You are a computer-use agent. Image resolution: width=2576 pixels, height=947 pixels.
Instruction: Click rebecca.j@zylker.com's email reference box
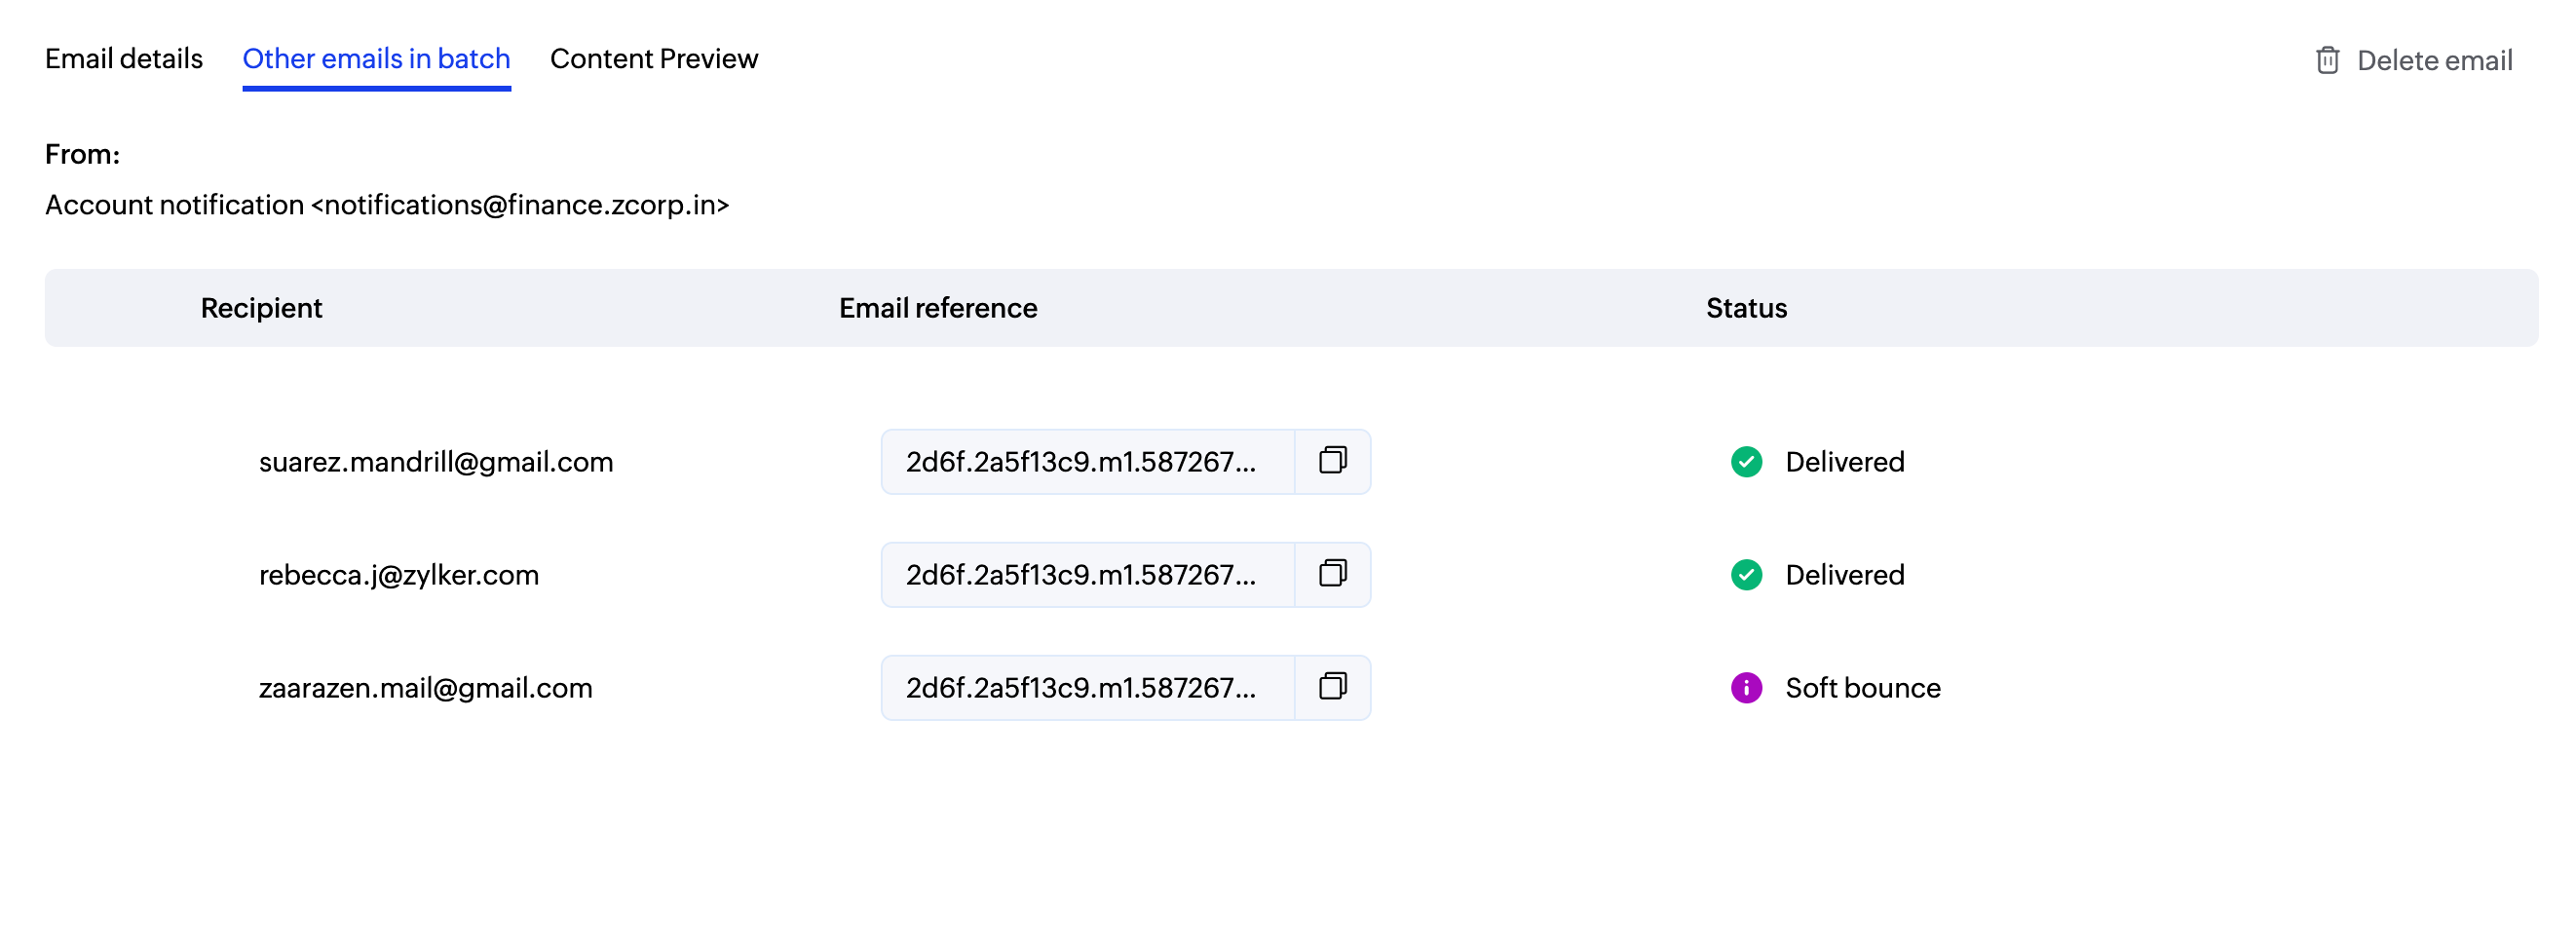coord(1080,574)
